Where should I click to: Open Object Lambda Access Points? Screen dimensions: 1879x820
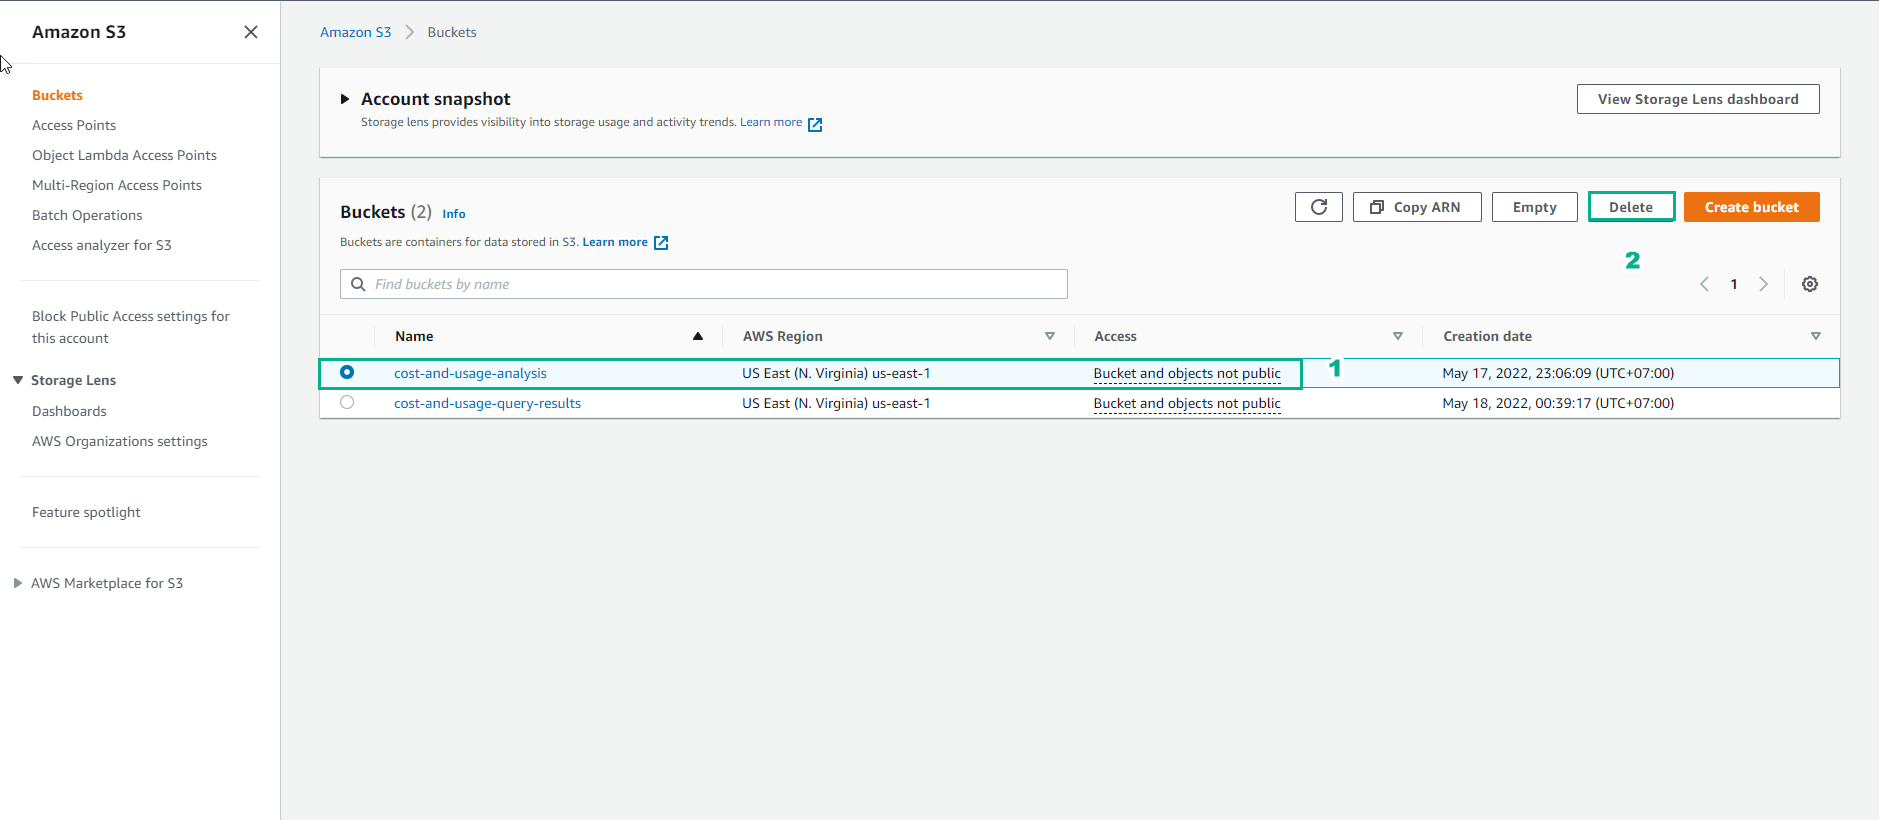coord(124,155)
